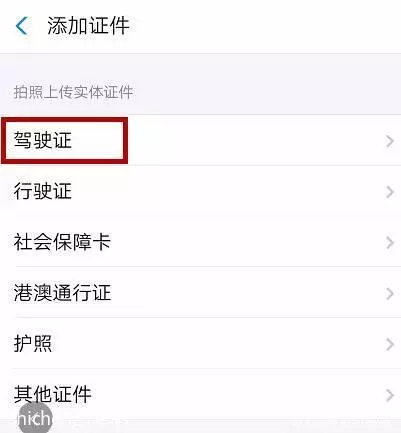Click the red highlighted box around 驾驶证
Image resolution: width=401 pixels, height=433 pixels.
[x=64, y=140]
